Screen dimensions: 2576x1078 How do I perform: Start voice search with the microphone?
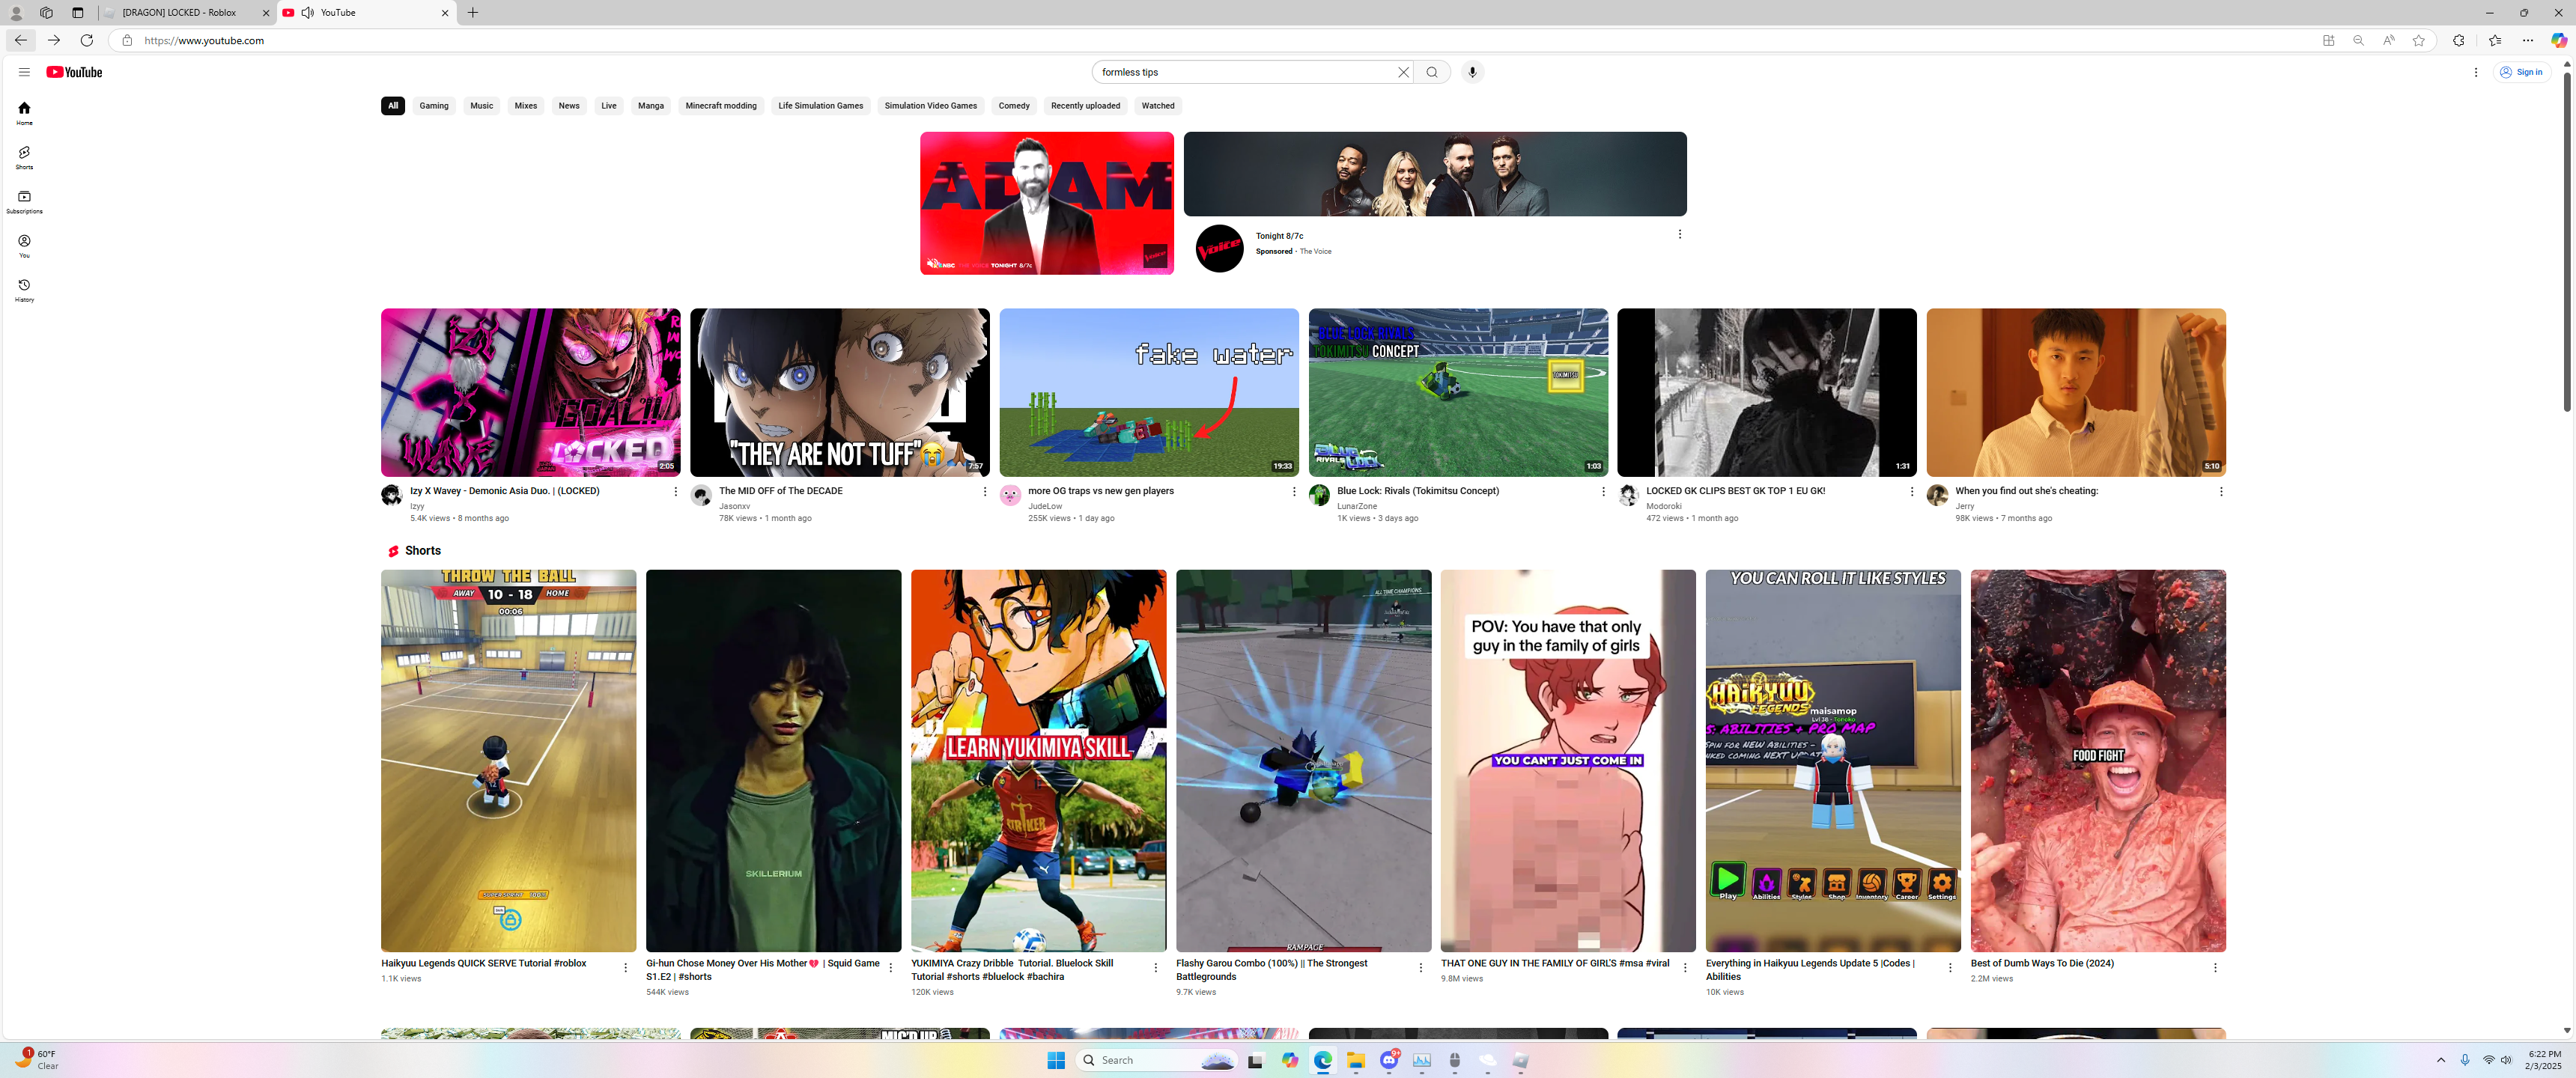pos(1472,72)
